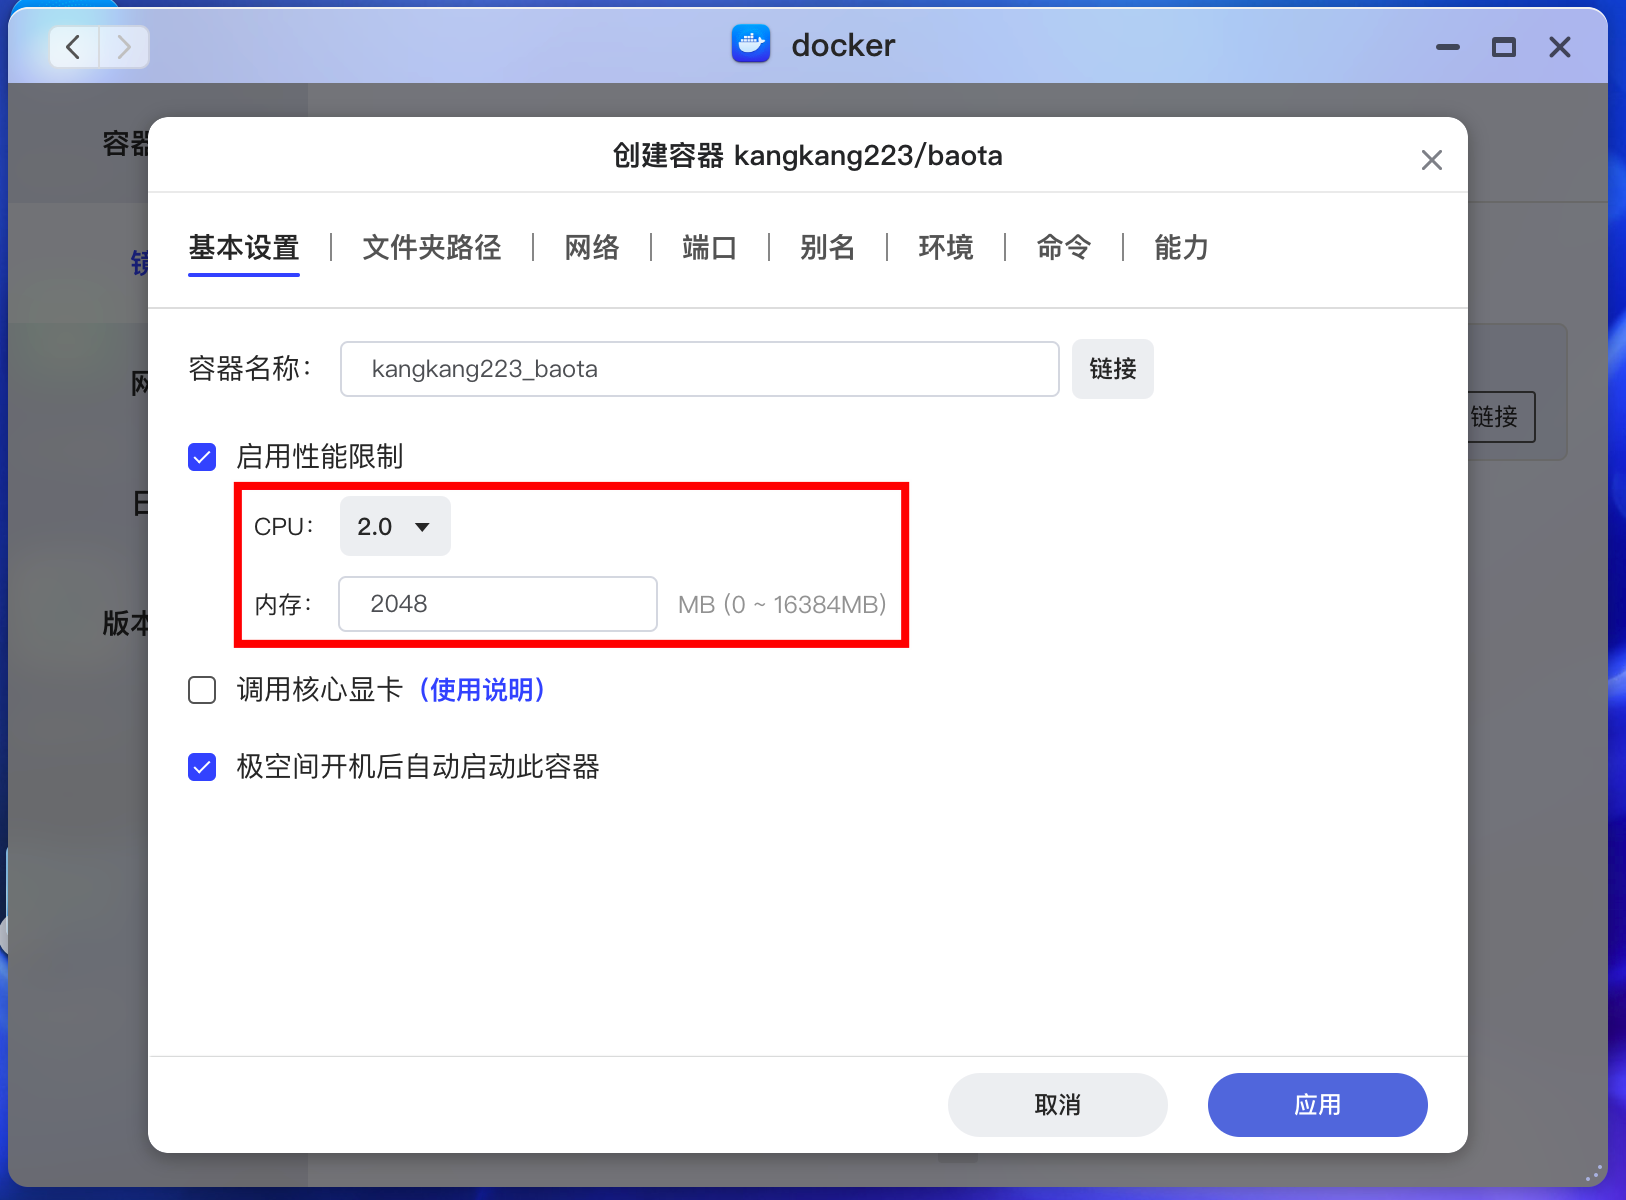
Task: Close the create container dialog
Action: 1432,160
